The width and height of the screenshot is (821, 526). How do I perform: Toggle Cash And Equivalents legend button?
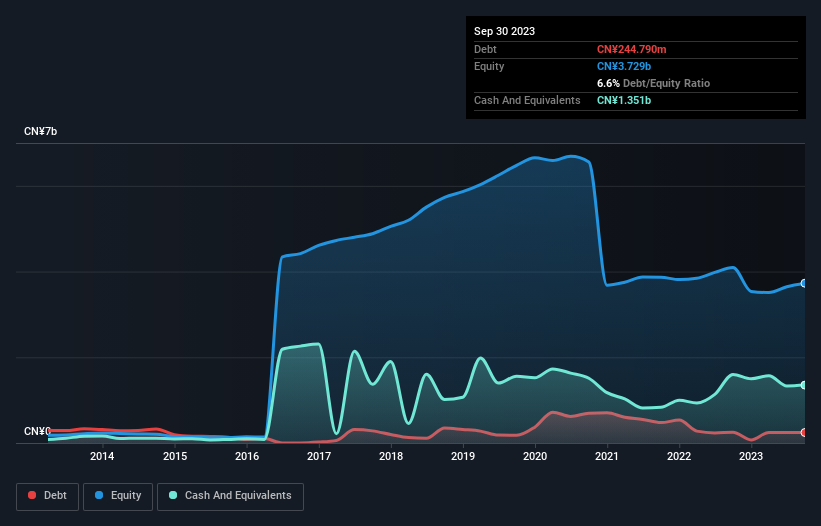coord(230,496)
